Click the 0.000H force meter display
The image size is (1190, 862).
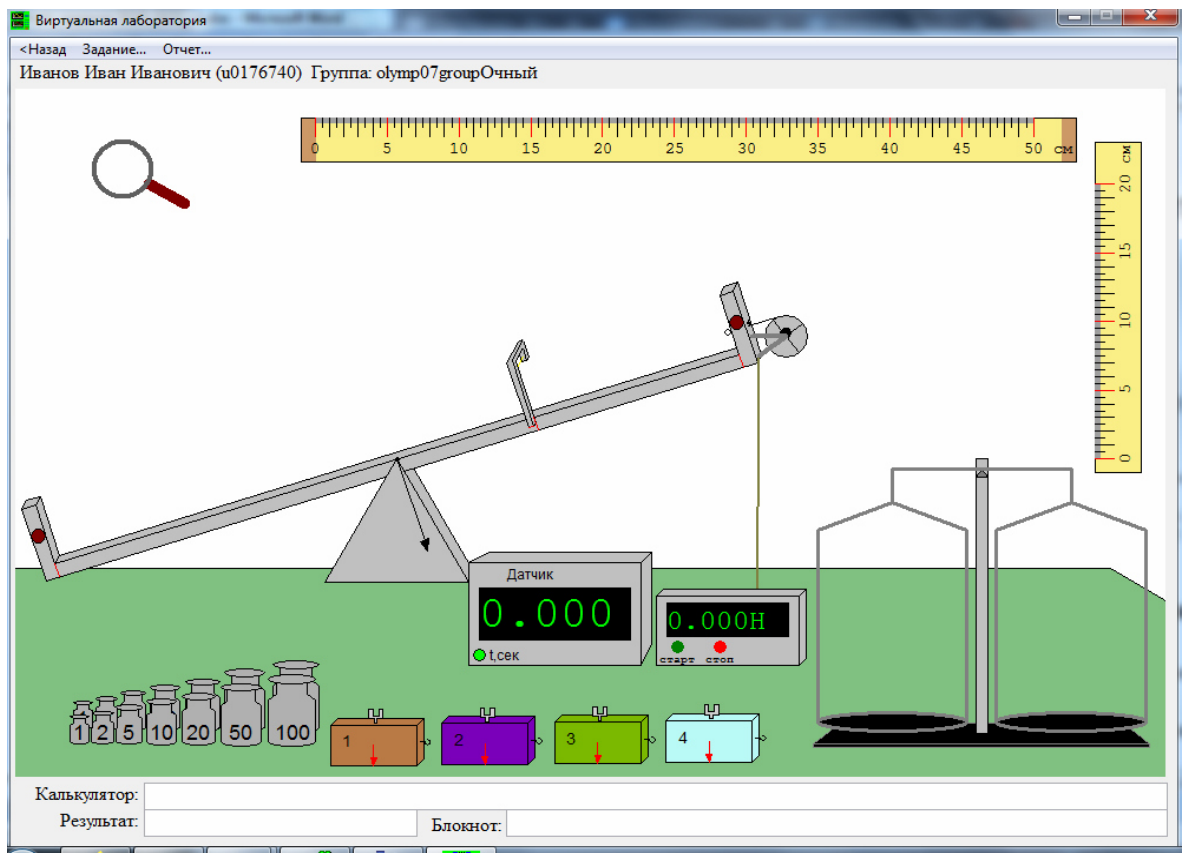click(727, 620)
